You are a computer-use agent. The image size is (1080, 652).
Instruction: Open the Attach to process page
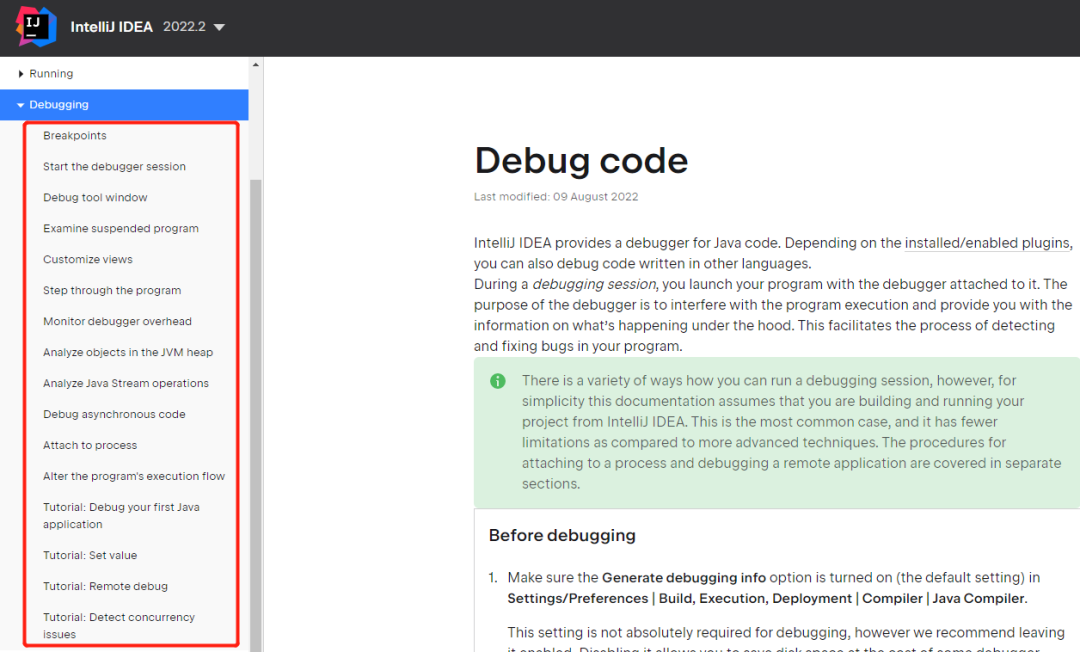pos(90,445)
